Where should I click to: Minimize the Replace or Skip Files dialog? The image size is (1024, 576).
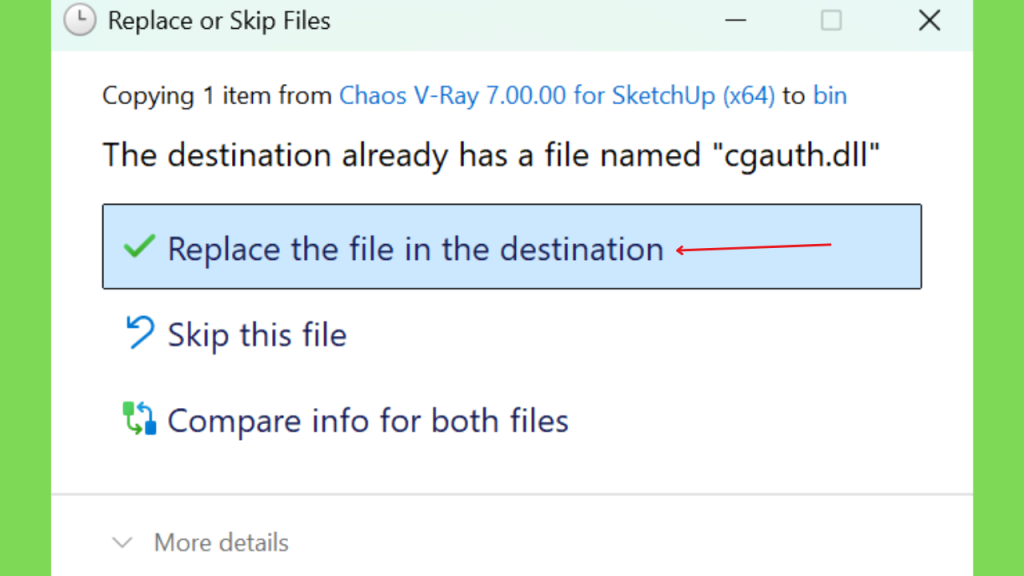point(735,20)
